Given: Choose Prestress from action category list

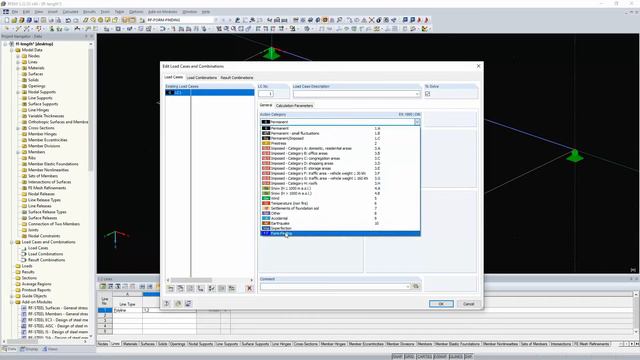Looking at the screenshot, I should (340, 143).
